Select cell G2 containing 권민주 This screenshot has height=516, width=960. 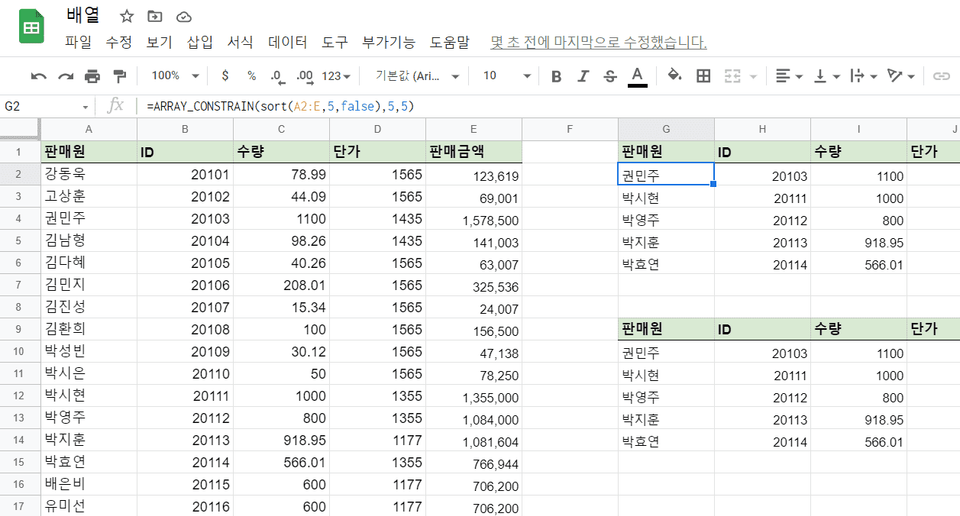click(666, 174)
